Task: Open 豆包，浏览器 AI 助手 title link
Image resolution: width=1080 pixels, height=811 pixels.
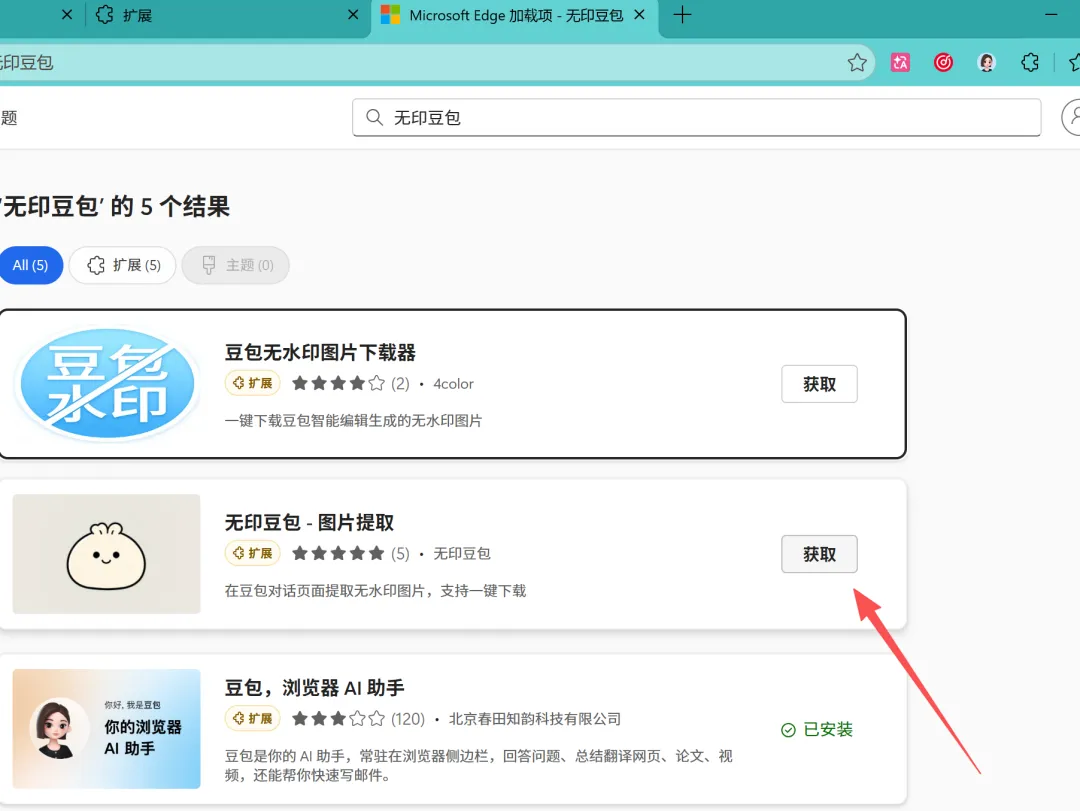Action: pos(315,688)
